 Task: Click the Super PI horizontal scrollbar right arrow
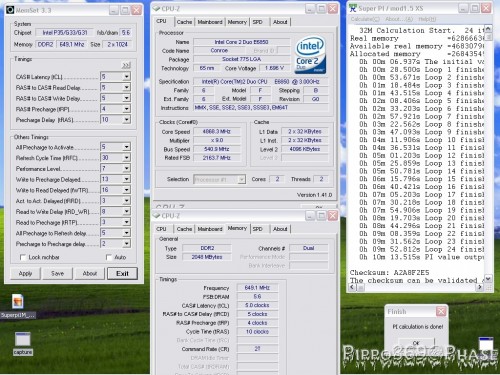[479, 287]
